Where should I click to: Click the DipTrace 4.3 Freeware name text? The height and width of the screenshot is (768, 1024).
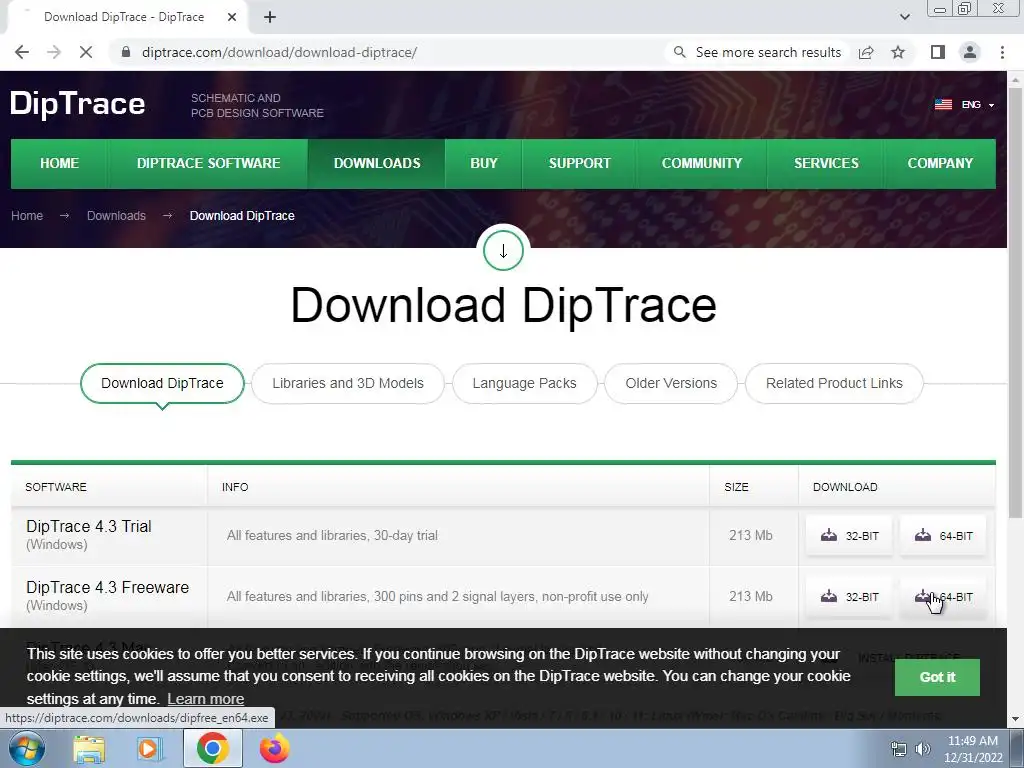(108, 587)
